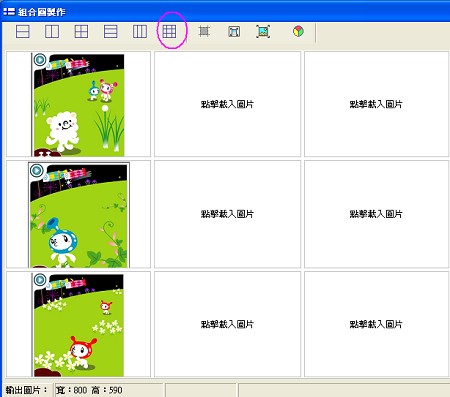Screen dimensions: 450x397
Task: Click the landscape picture with corner brackets icon
Action: coord(263,32)
